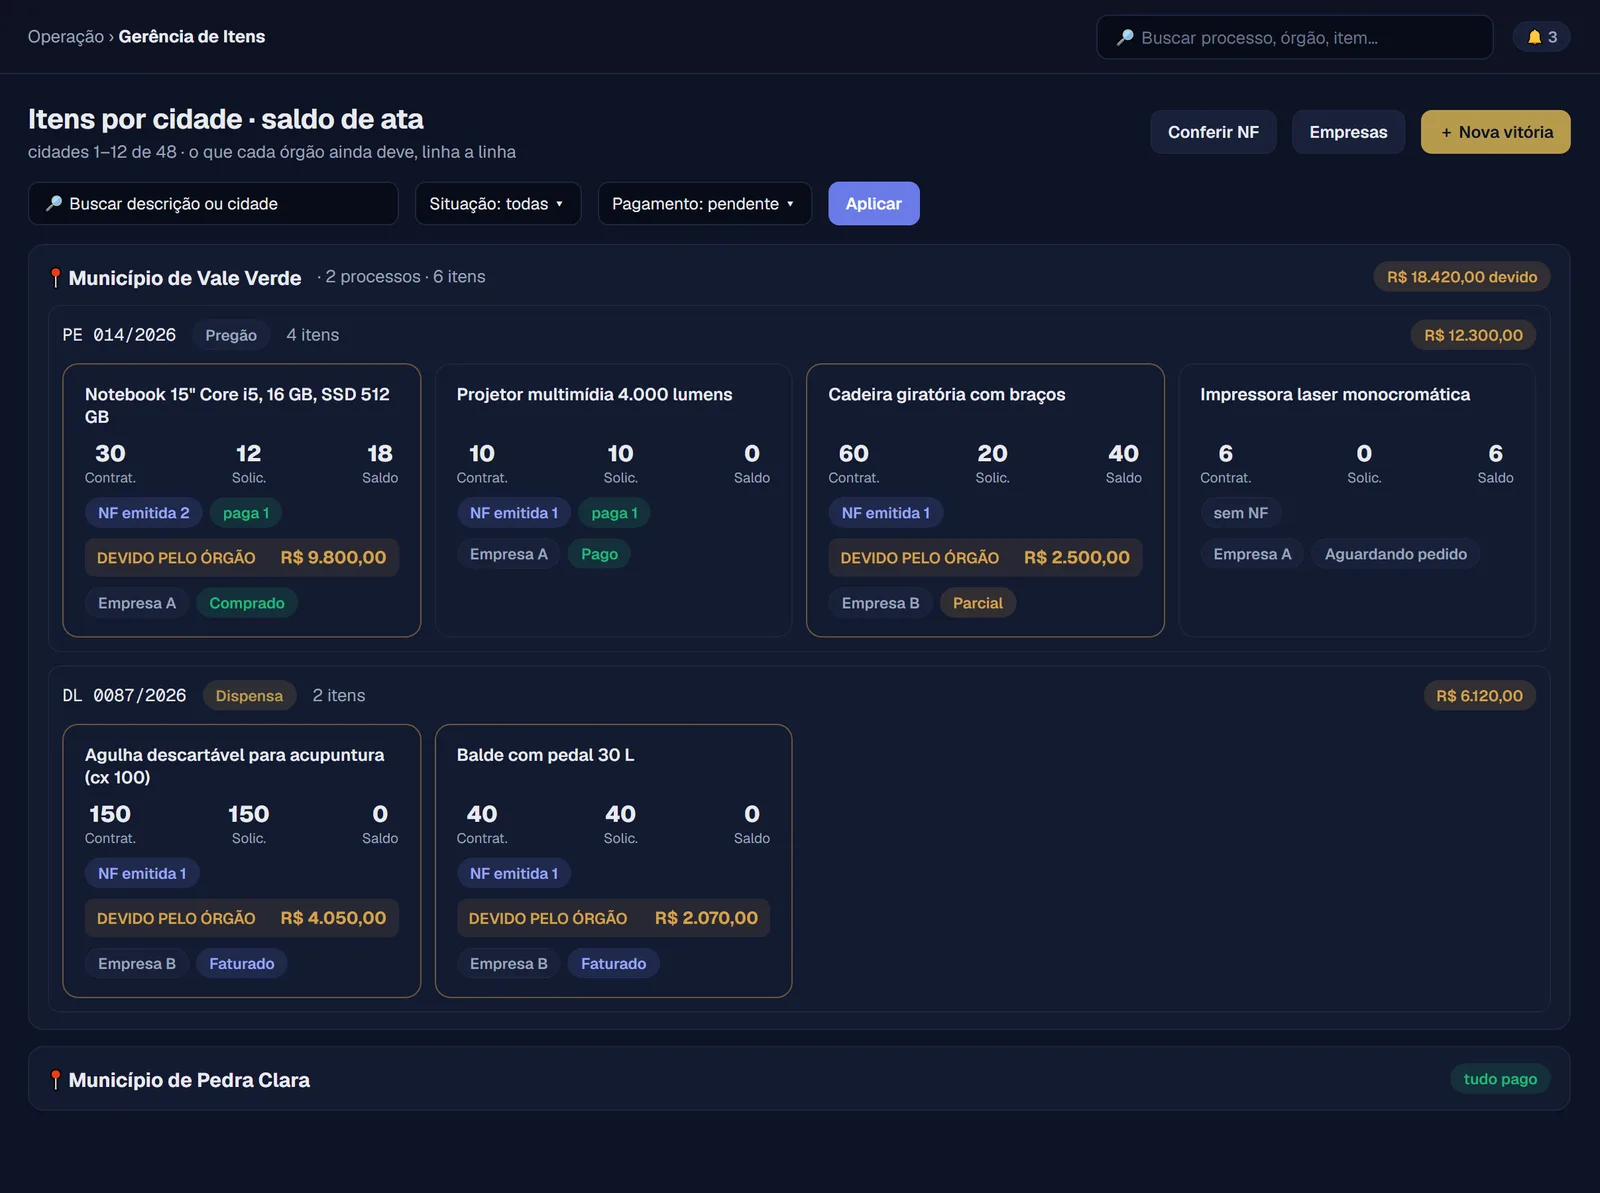Screen dimensions: 1600x1193
Task: Click the paga 1 badge on Projetor card
Action: tap(614, 513)
